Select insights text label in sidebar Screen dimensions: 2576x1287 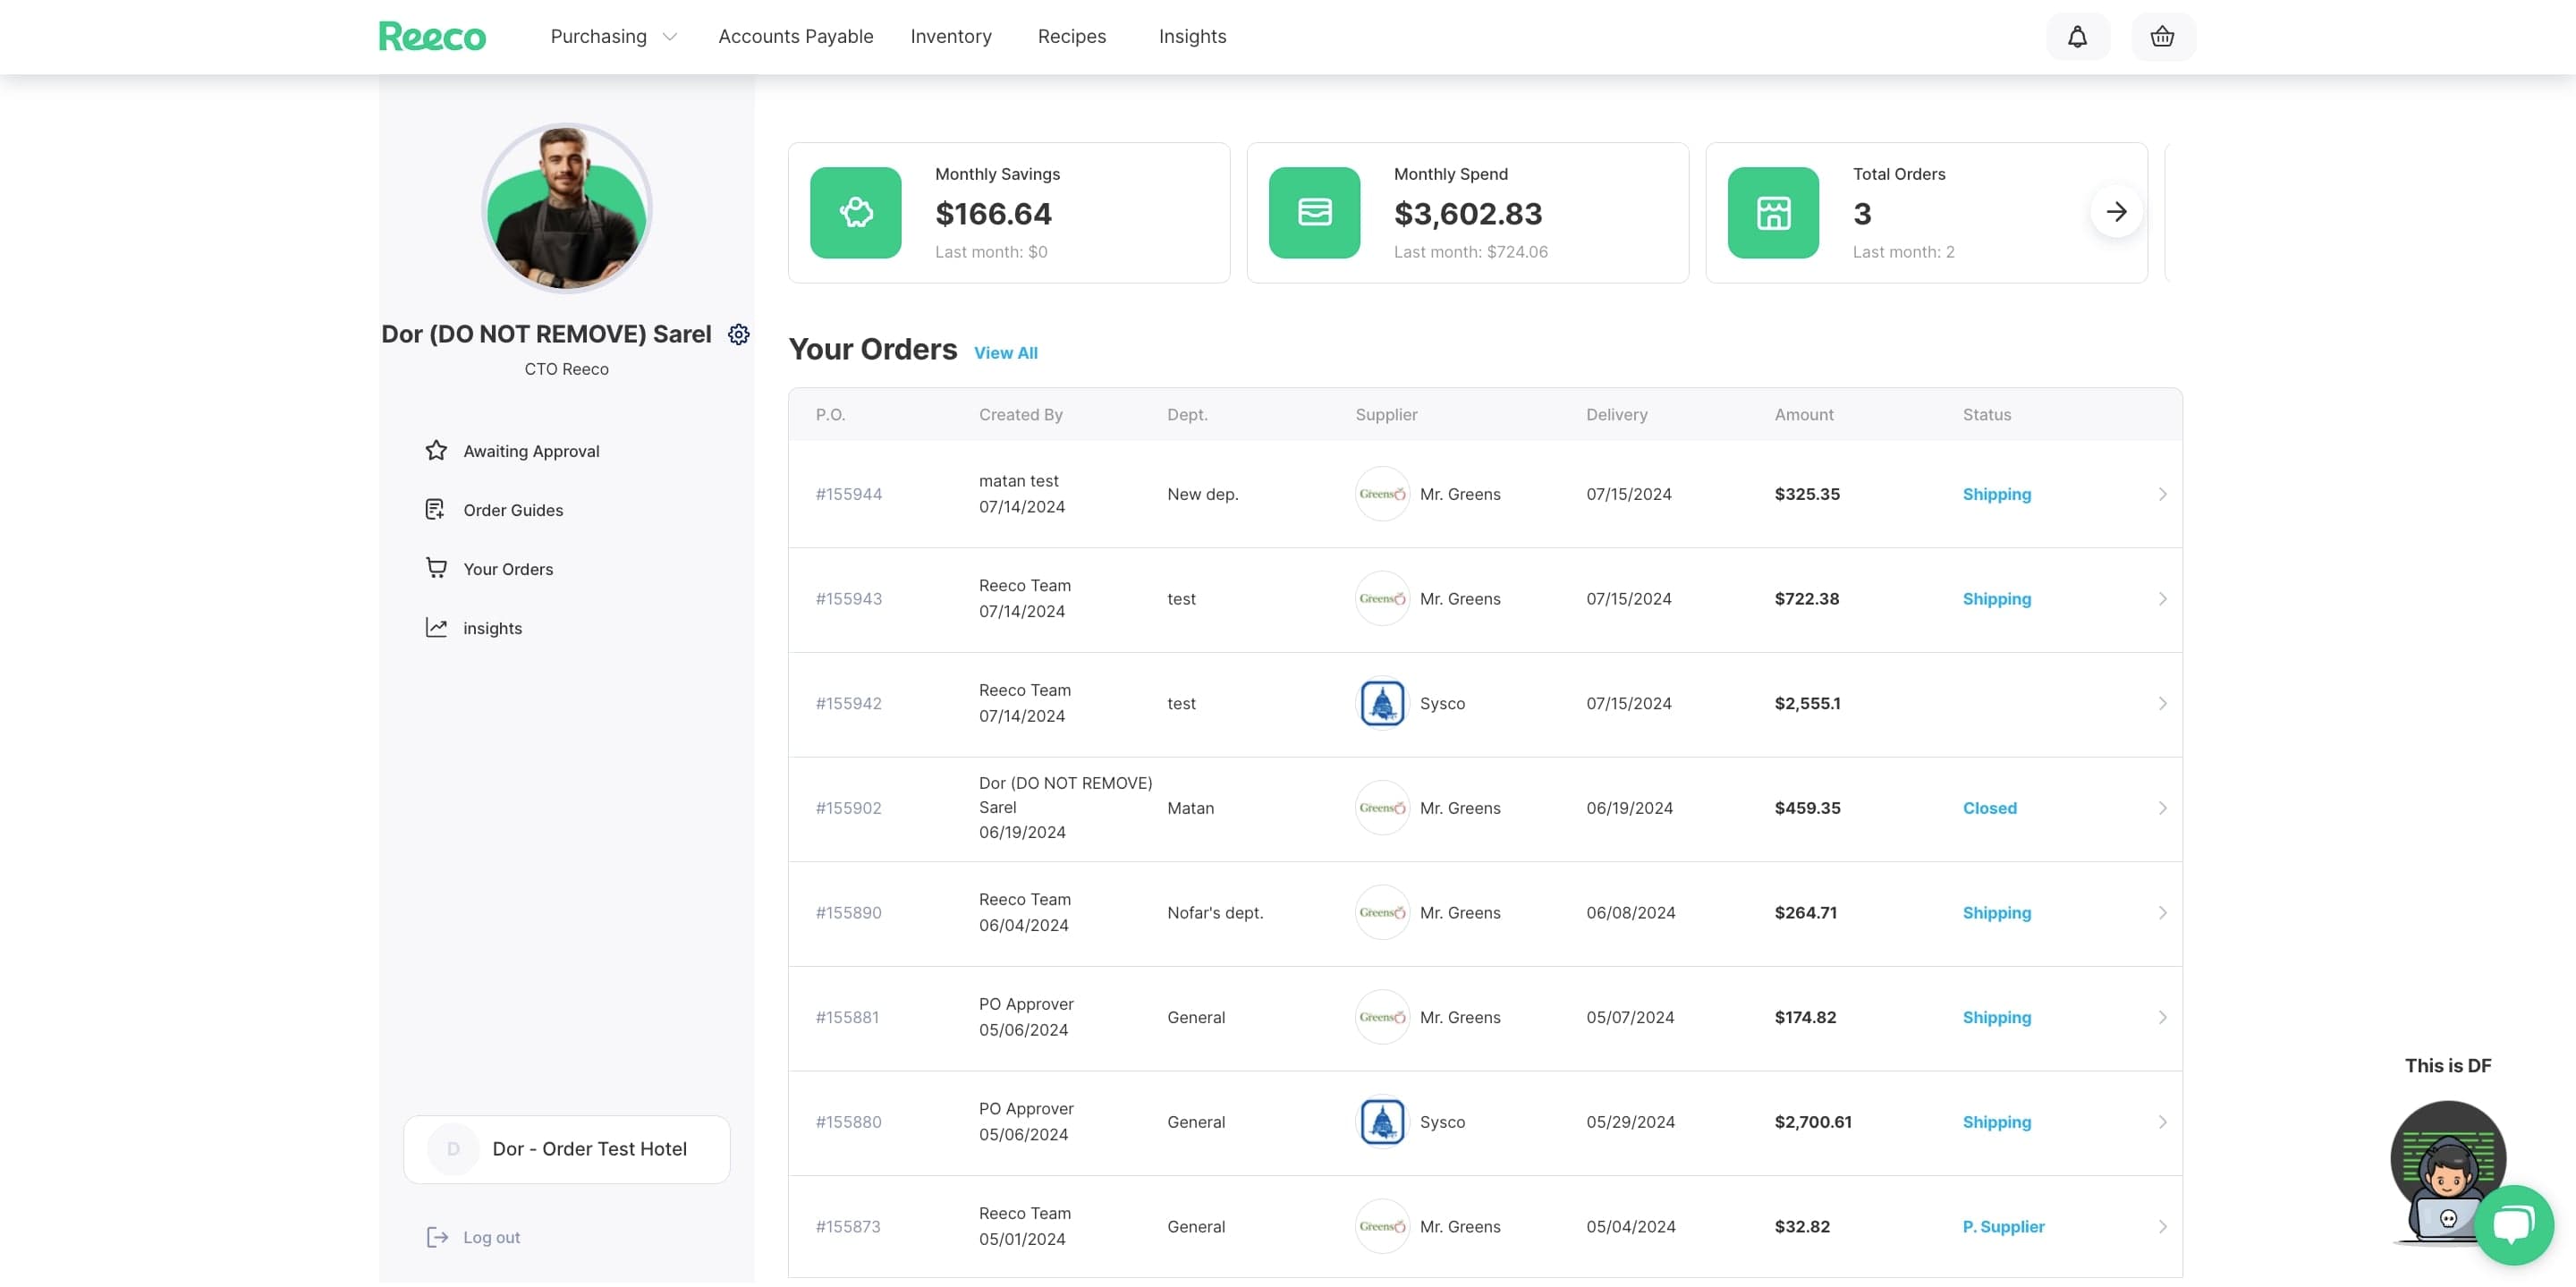pos(492,628)
